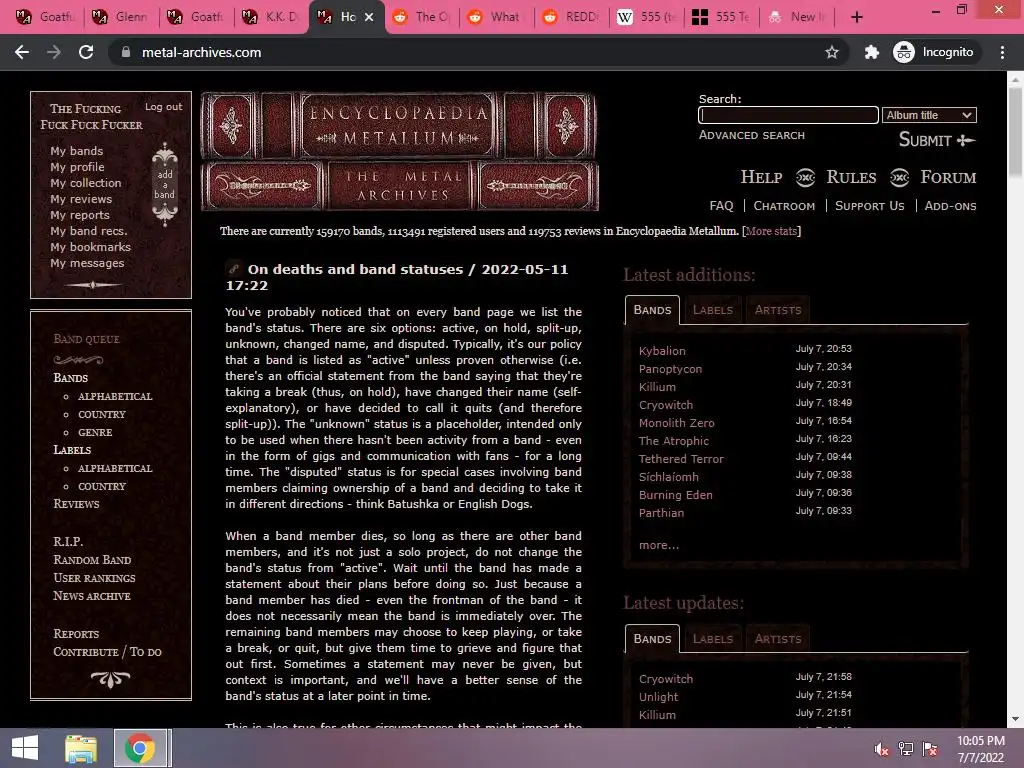Open Chrome extensions puzzle icon
Screen dimensions: 1024x768
pyautogui.click(x=871, y=52)
